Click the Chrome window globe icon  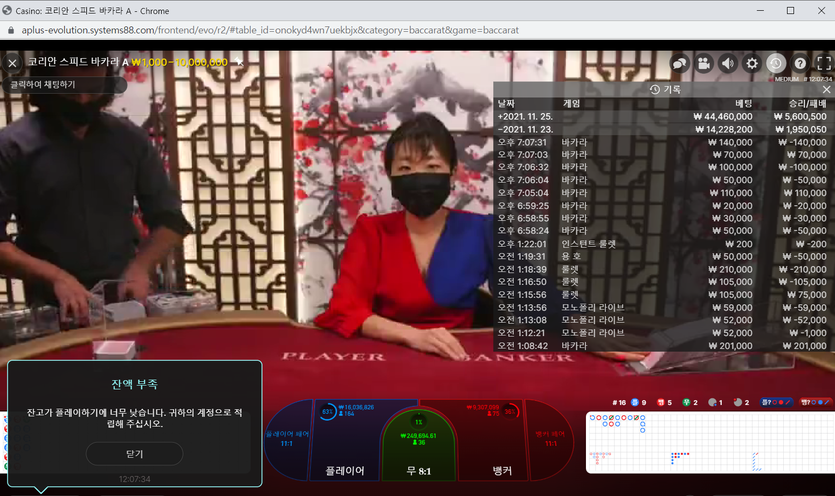(7, 10)
